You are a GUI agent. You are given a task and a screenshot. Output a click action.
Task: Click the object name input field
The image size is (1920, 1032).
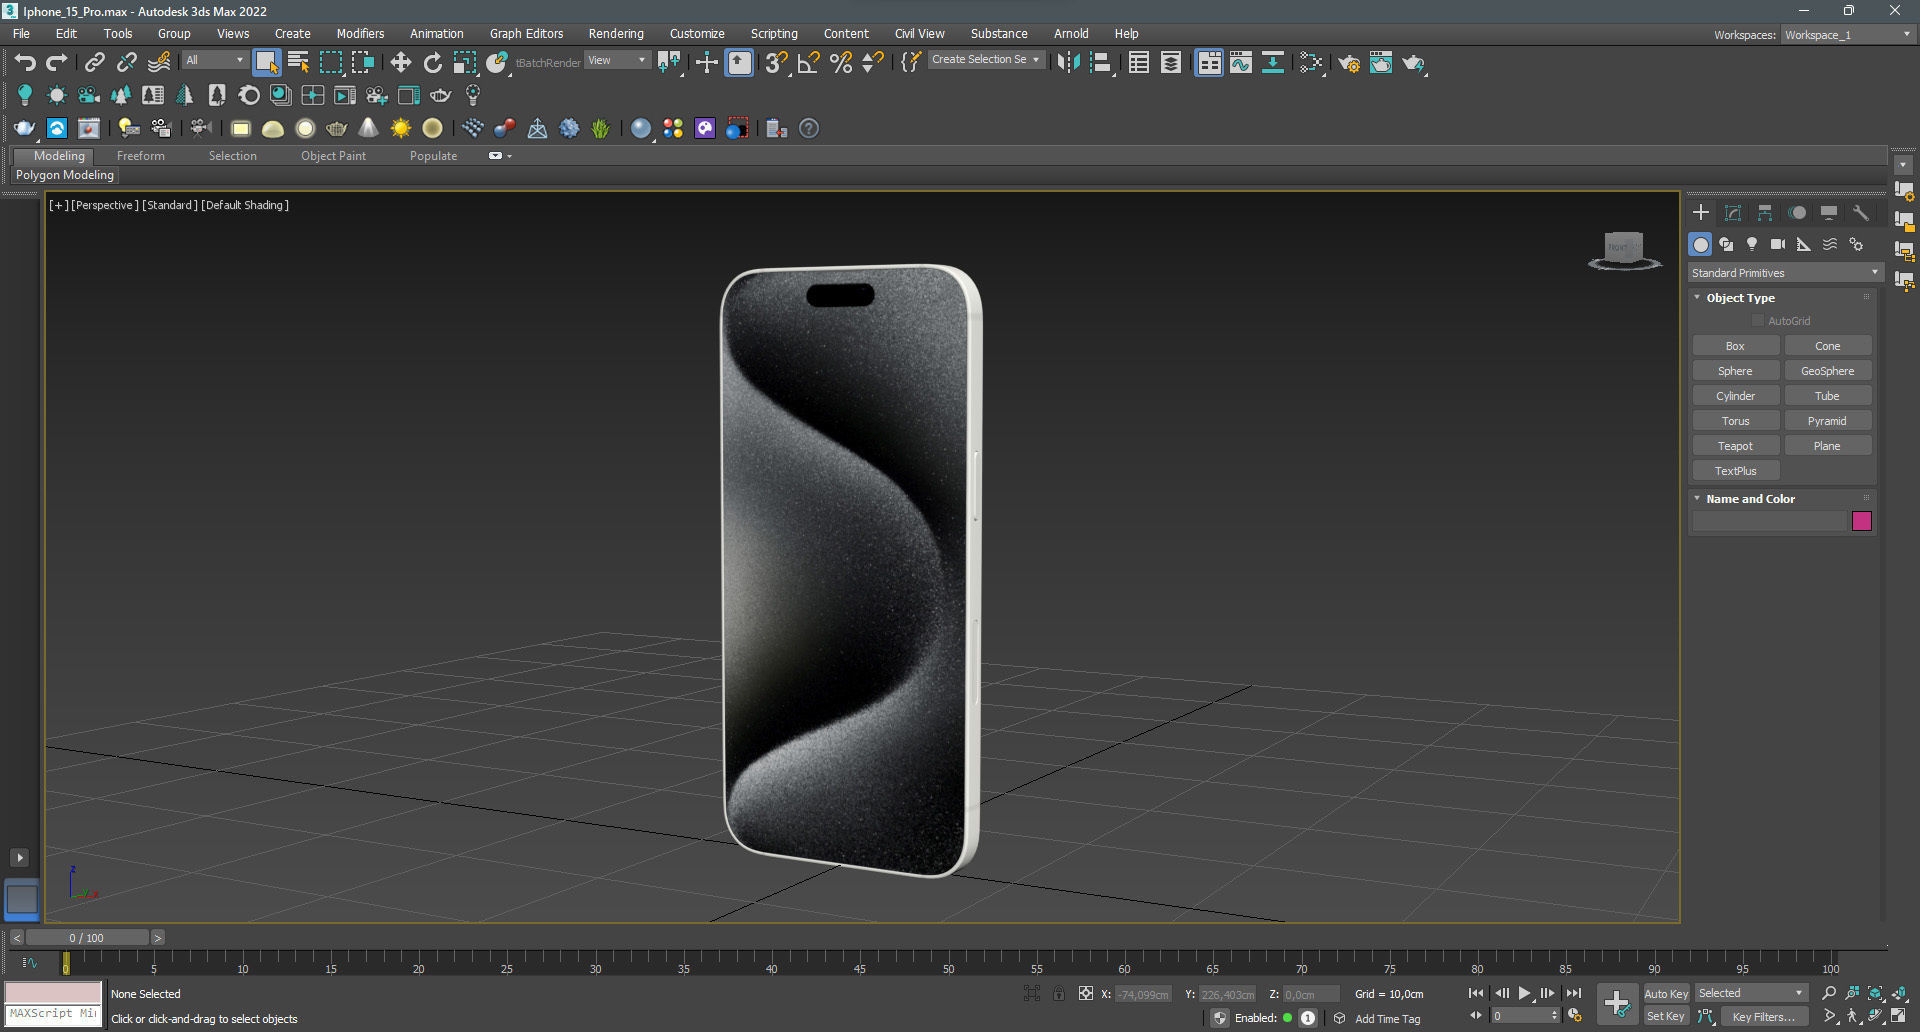coord(1768,521)
